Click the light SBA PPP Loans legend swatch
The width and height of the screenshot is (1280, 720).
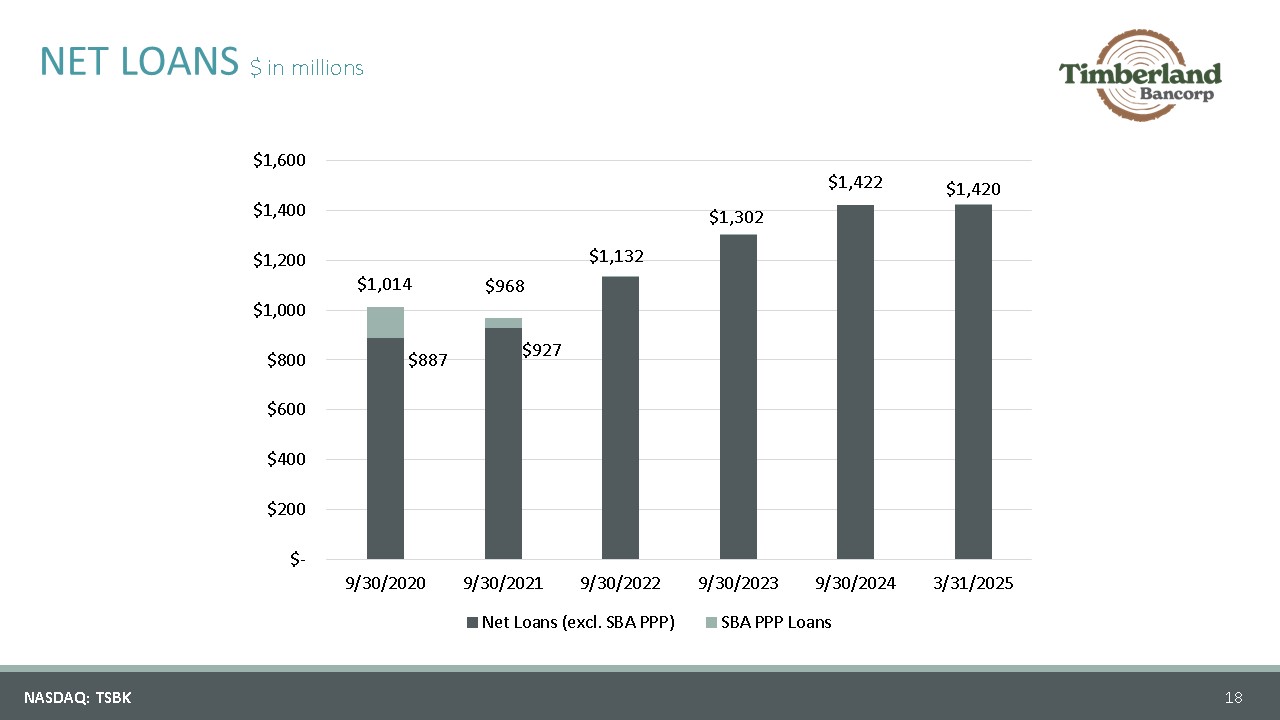pos(711,623)
